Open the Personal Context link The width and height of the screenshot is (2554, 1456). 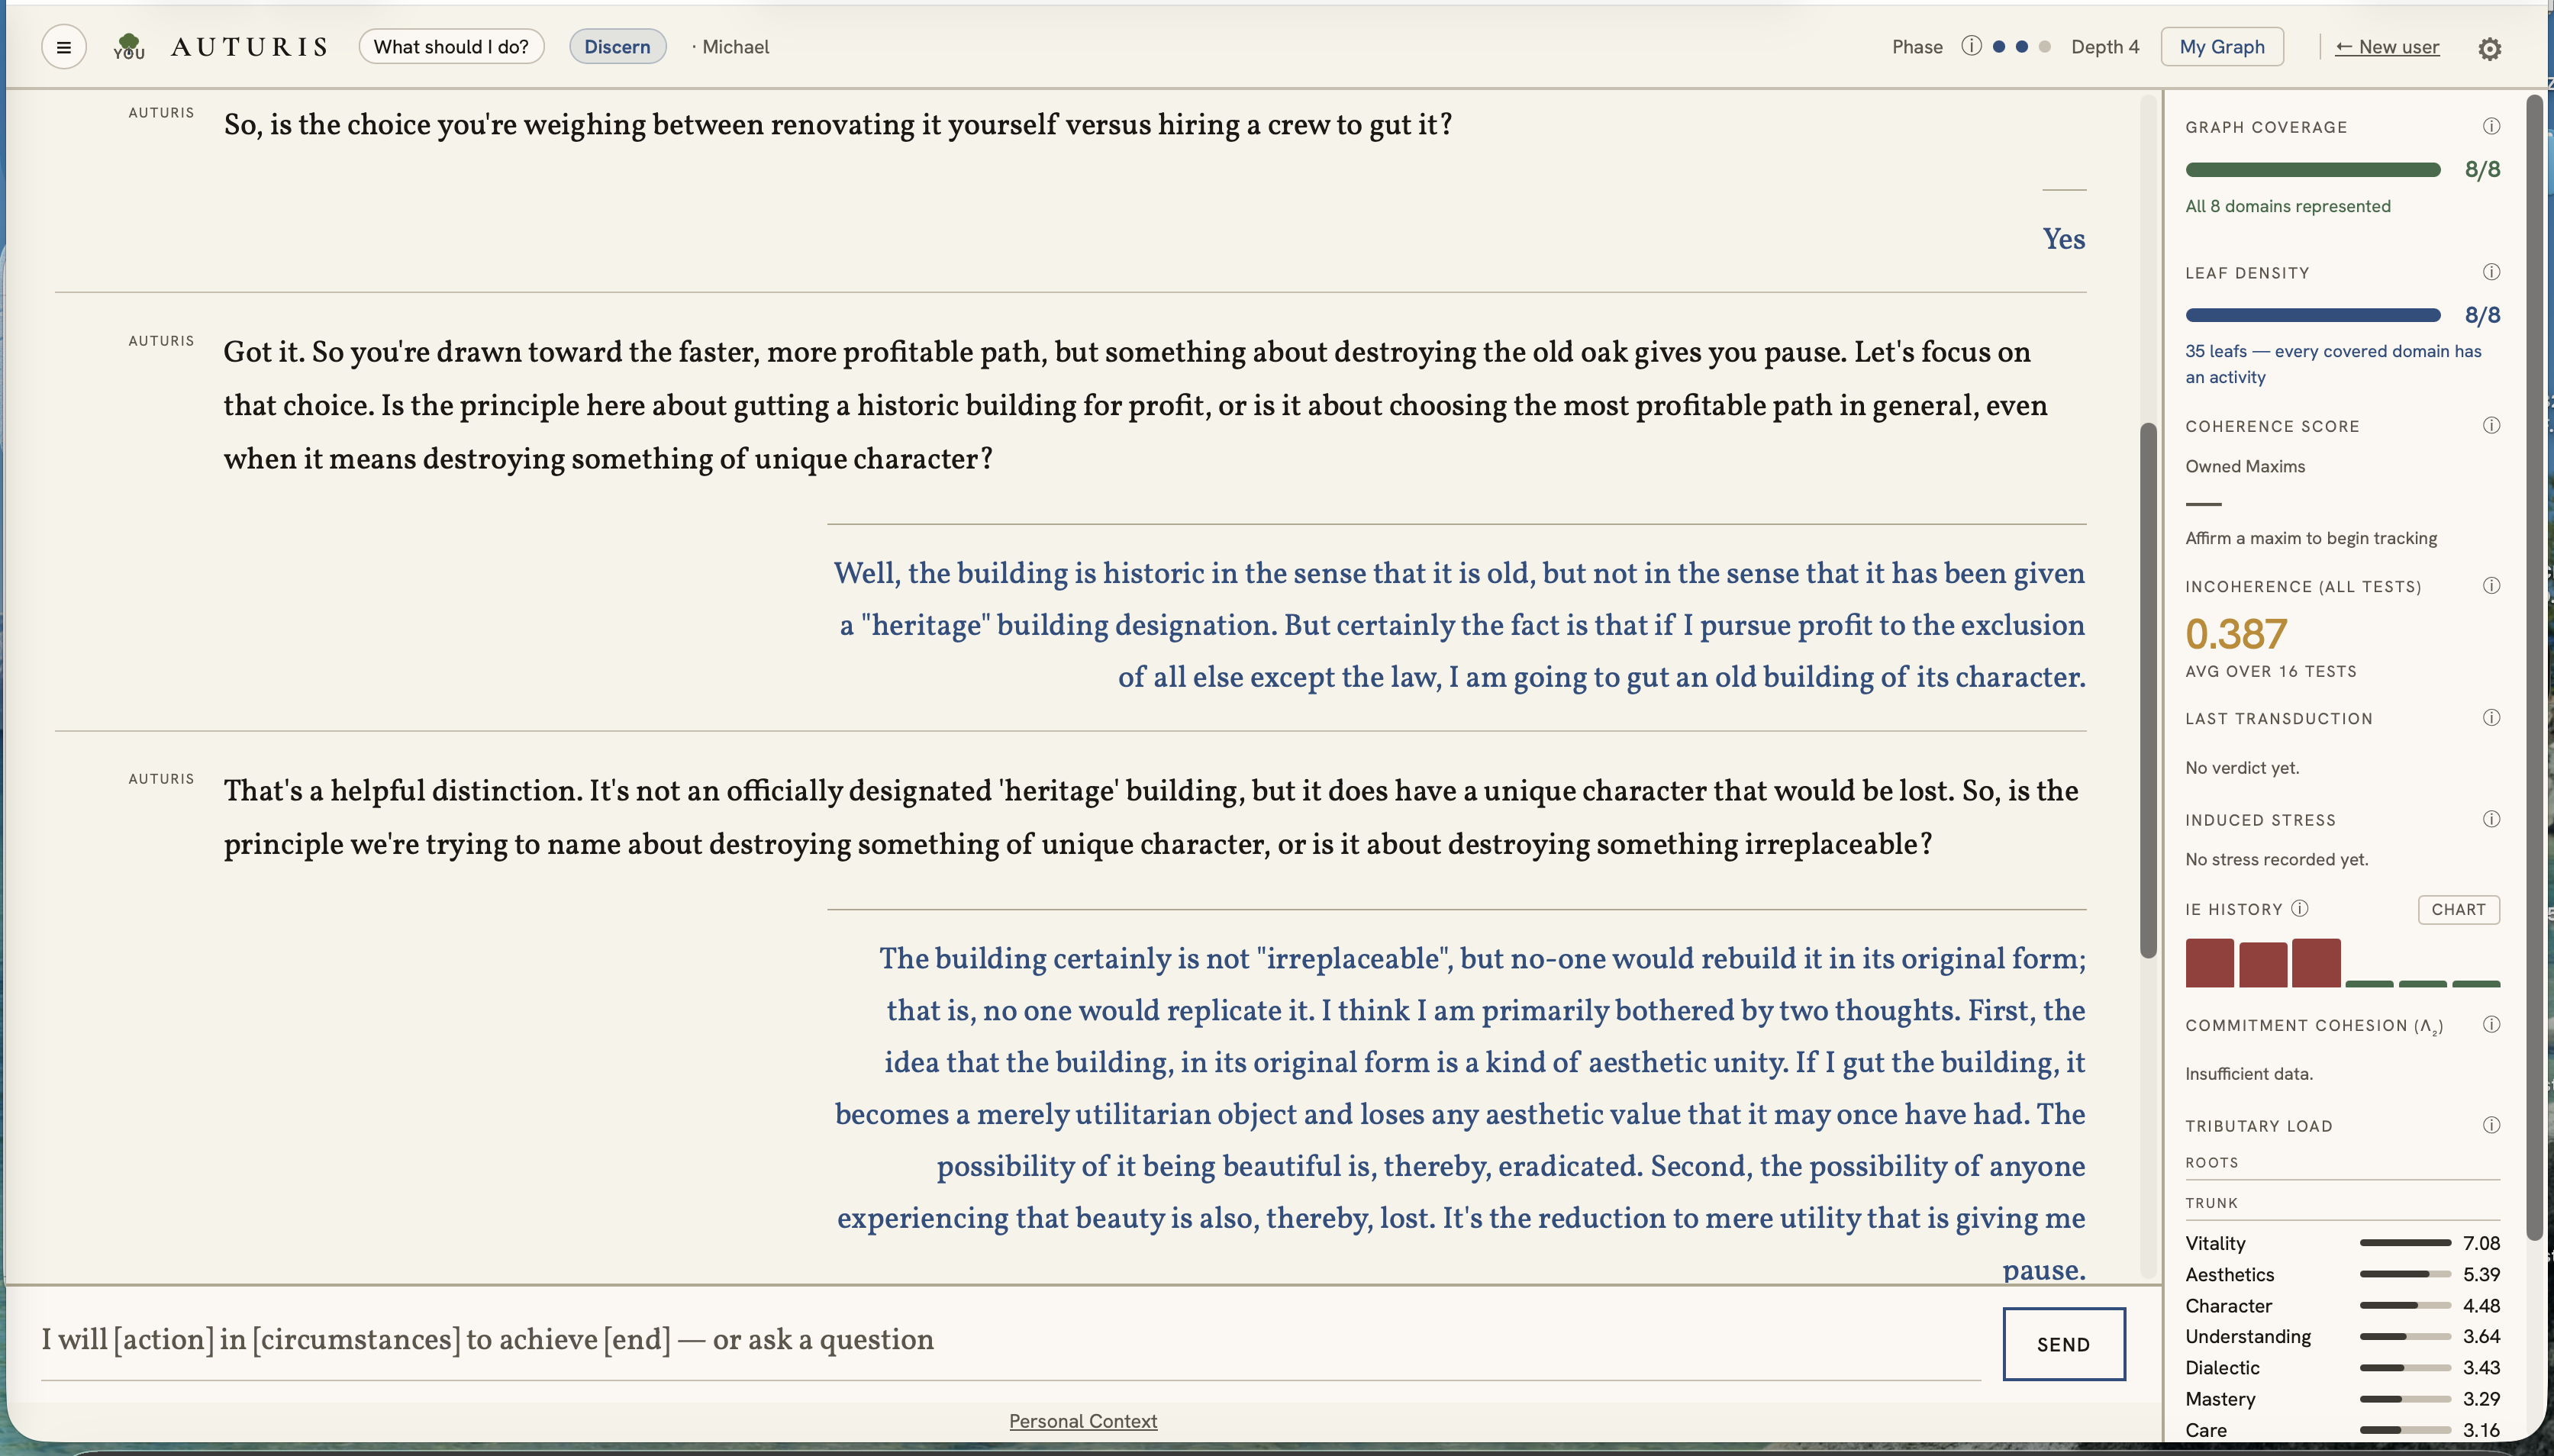click(x=1082, y=1421)
